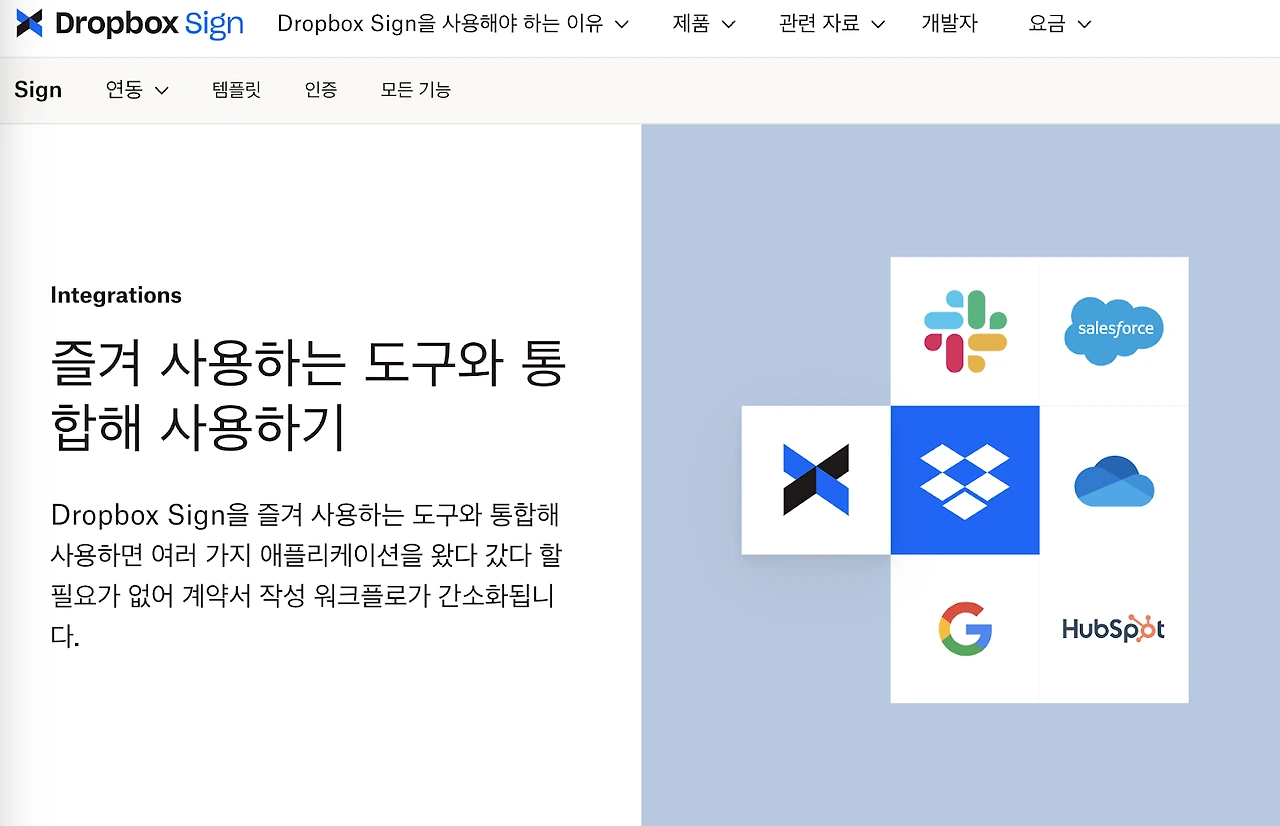Expand the 연동 submenu chevron
Viewport: 1280px width, 826px height.
[x=161, y=90]
